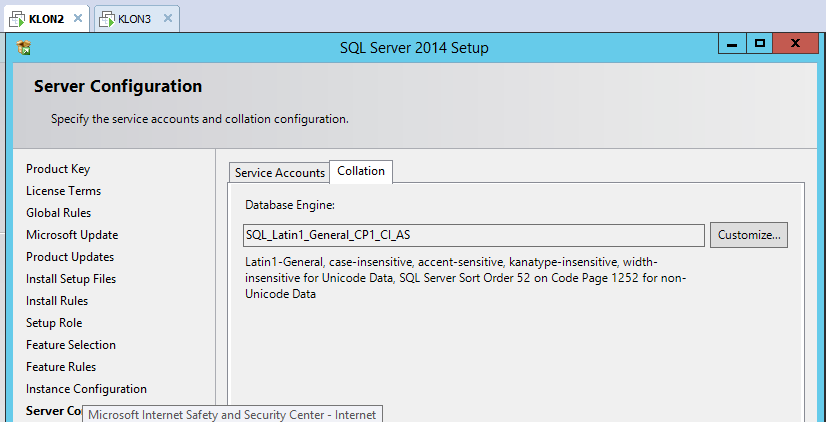Screen dimensions: 826x422
Task: Switch to the KLON3 tab
Action: (134, 18)
